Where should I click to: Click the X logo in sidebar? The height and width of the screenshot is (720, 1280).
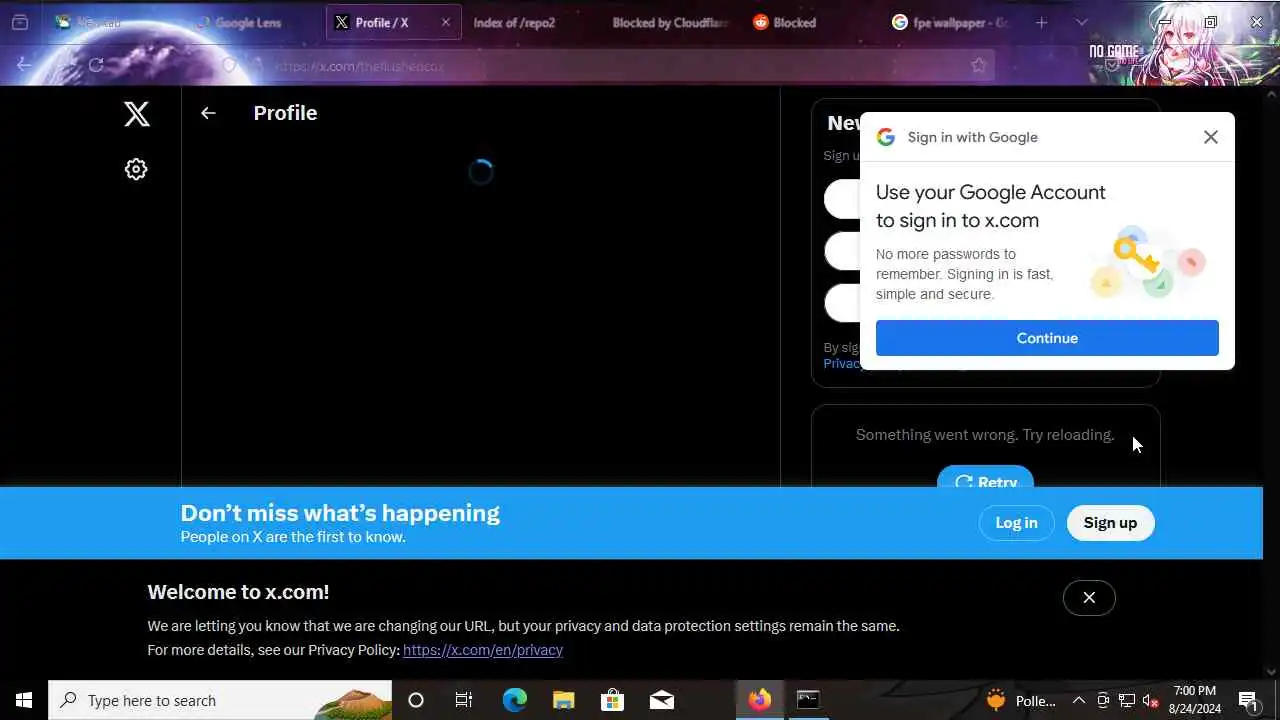click(137, 114)
